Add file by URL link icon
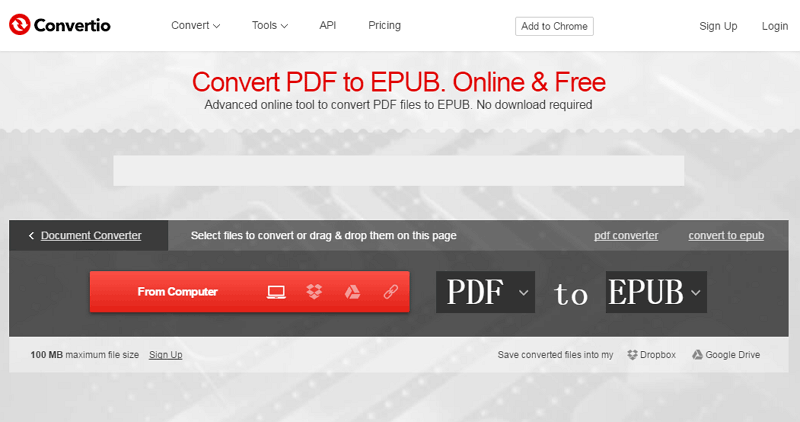 (x=390, y=292)
